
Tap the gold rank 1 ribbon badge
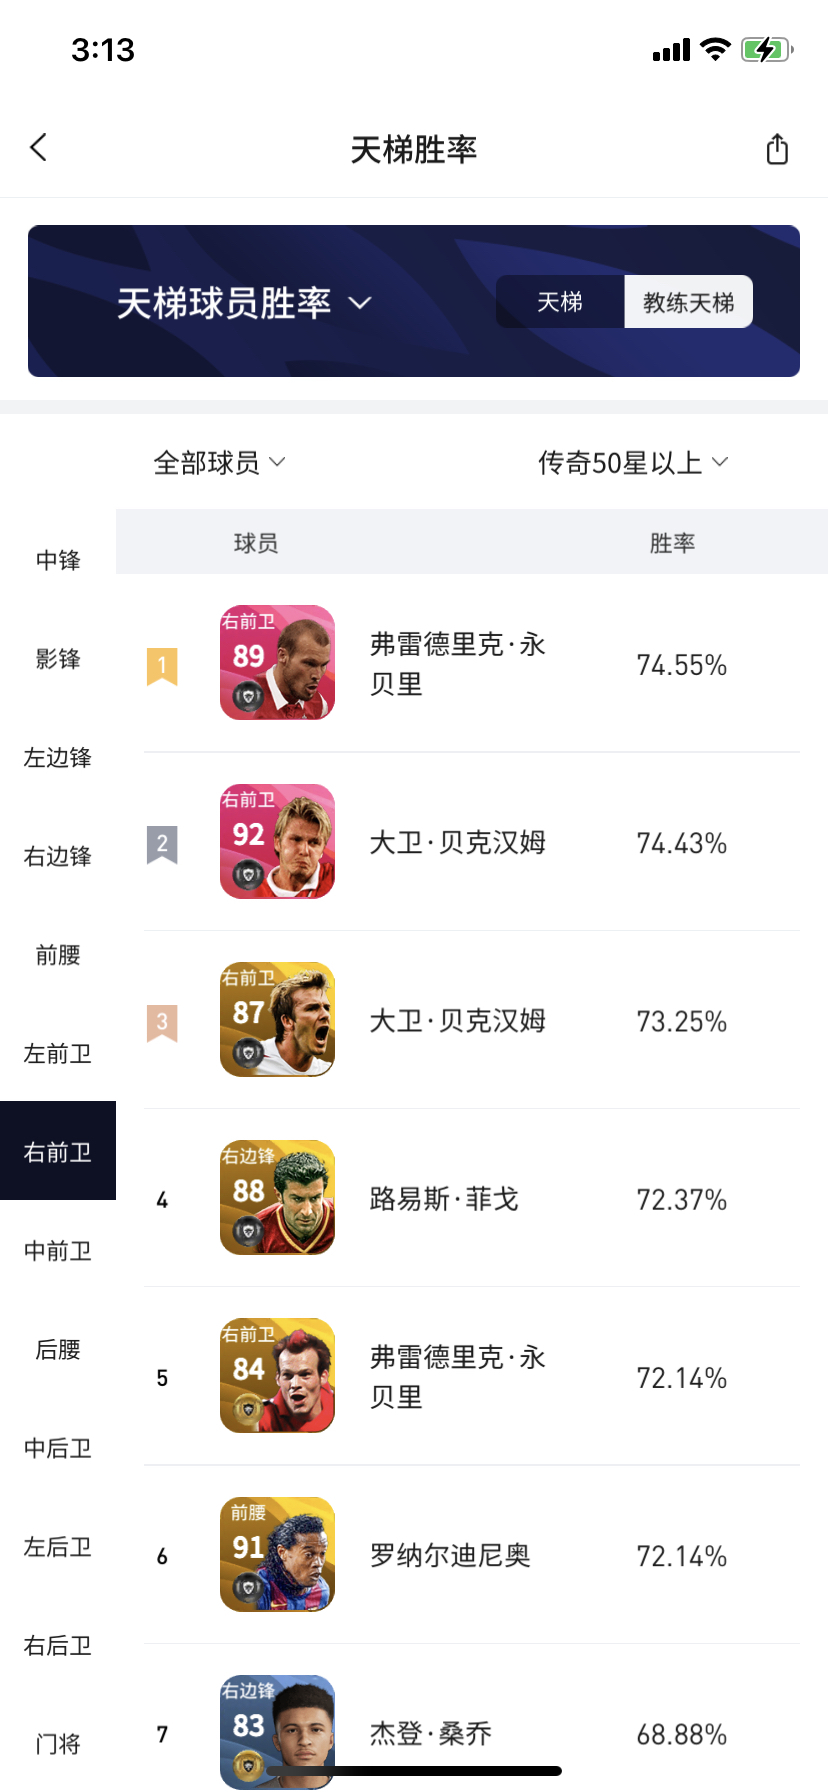(162, 666)
